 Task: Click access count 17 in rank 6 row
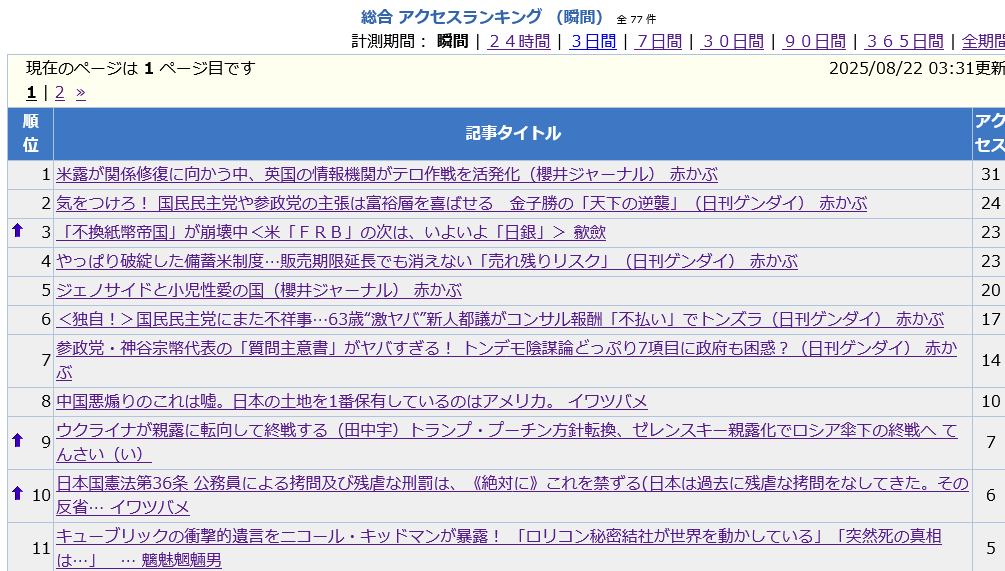pyautogui.click(x=990, y=319)
